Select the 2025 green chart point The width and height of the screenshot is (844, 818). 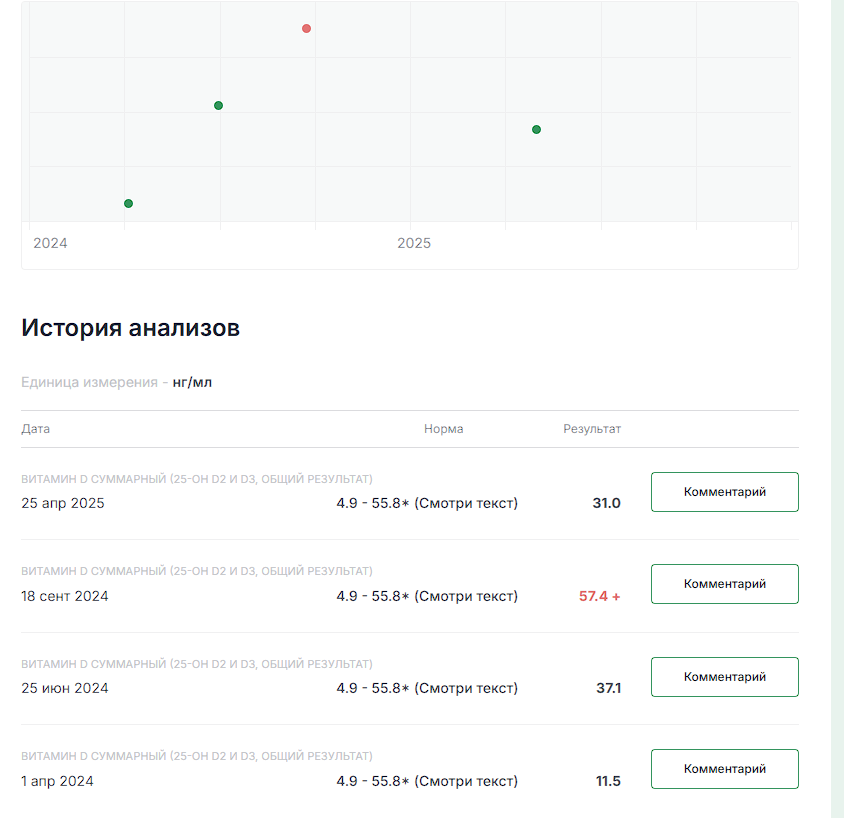536,130
